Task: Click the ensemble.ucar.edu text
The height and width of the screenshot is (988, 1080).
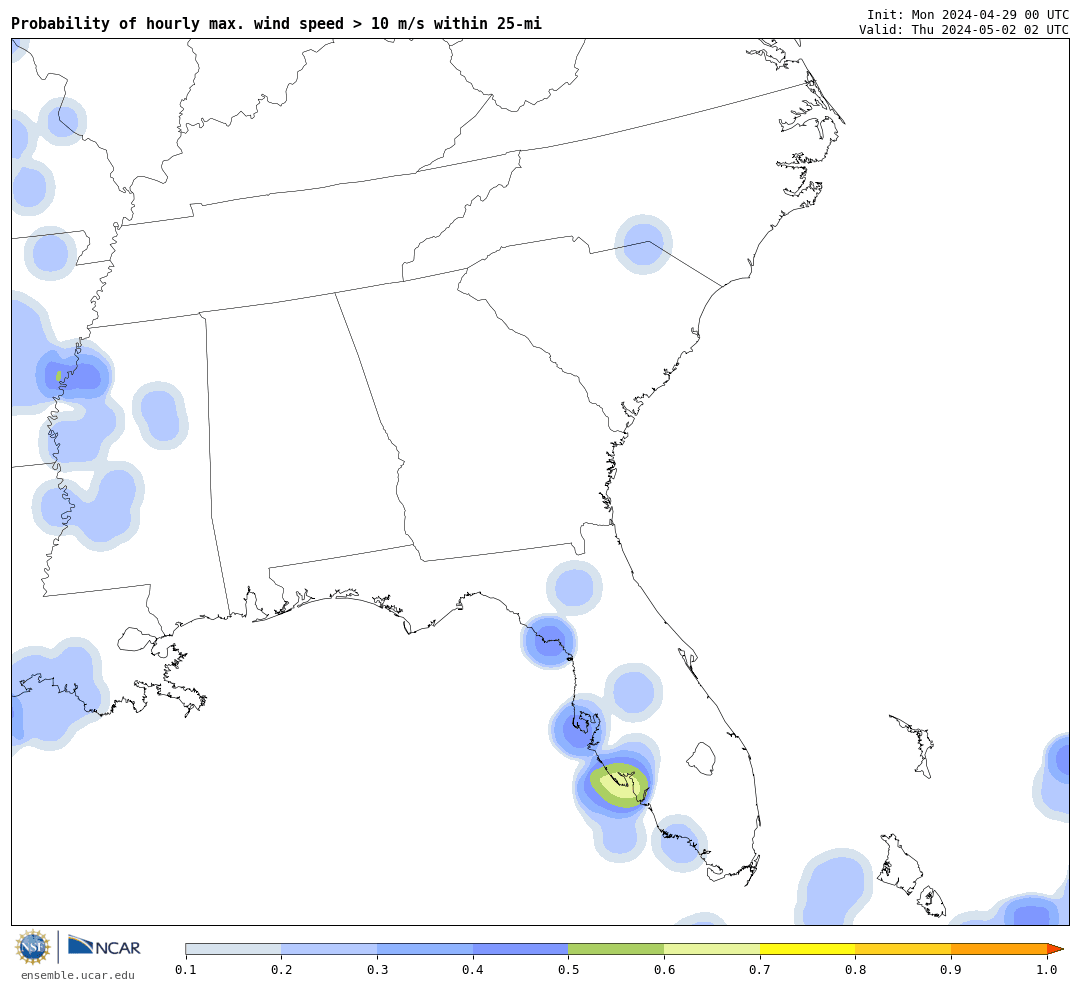Action: [78, 975]
